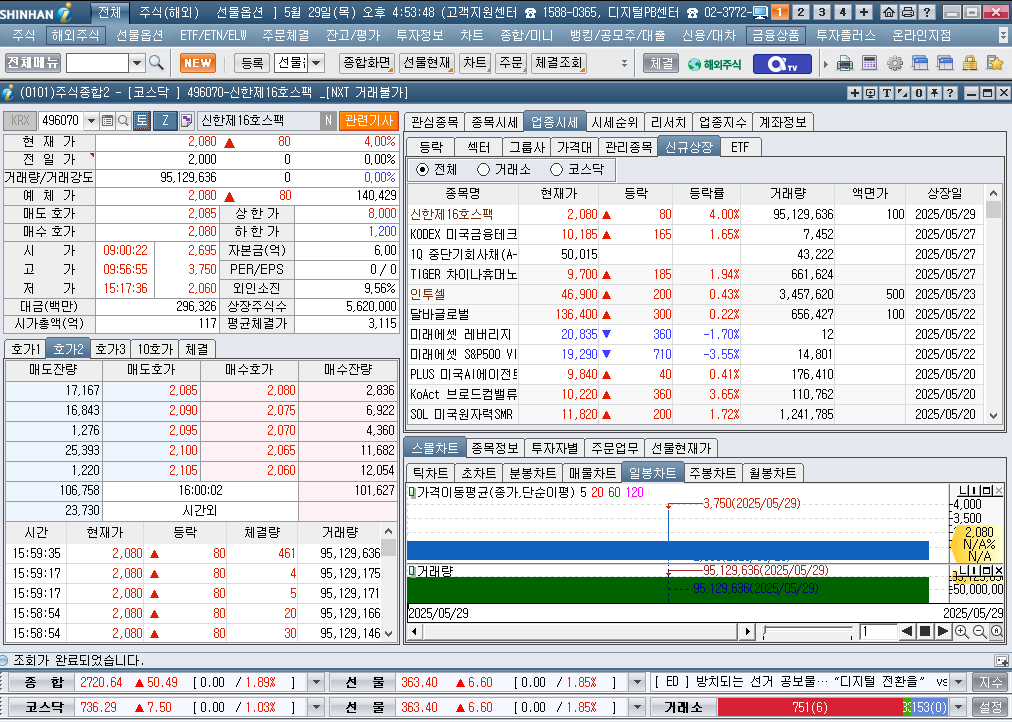This screenshot has height=722, width=1012.
Task: Click stock search magnifier beside code field
Action: click(x=123, y=121)
